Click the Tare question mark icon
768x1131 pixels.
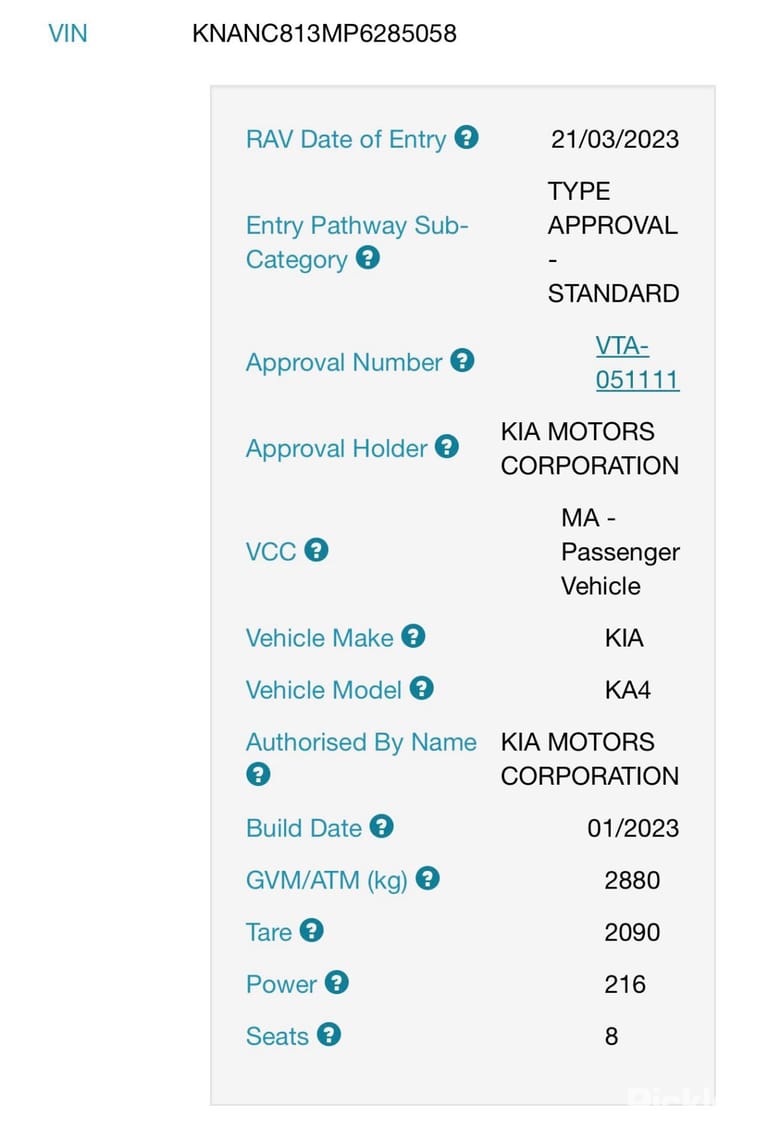(312, 930)
